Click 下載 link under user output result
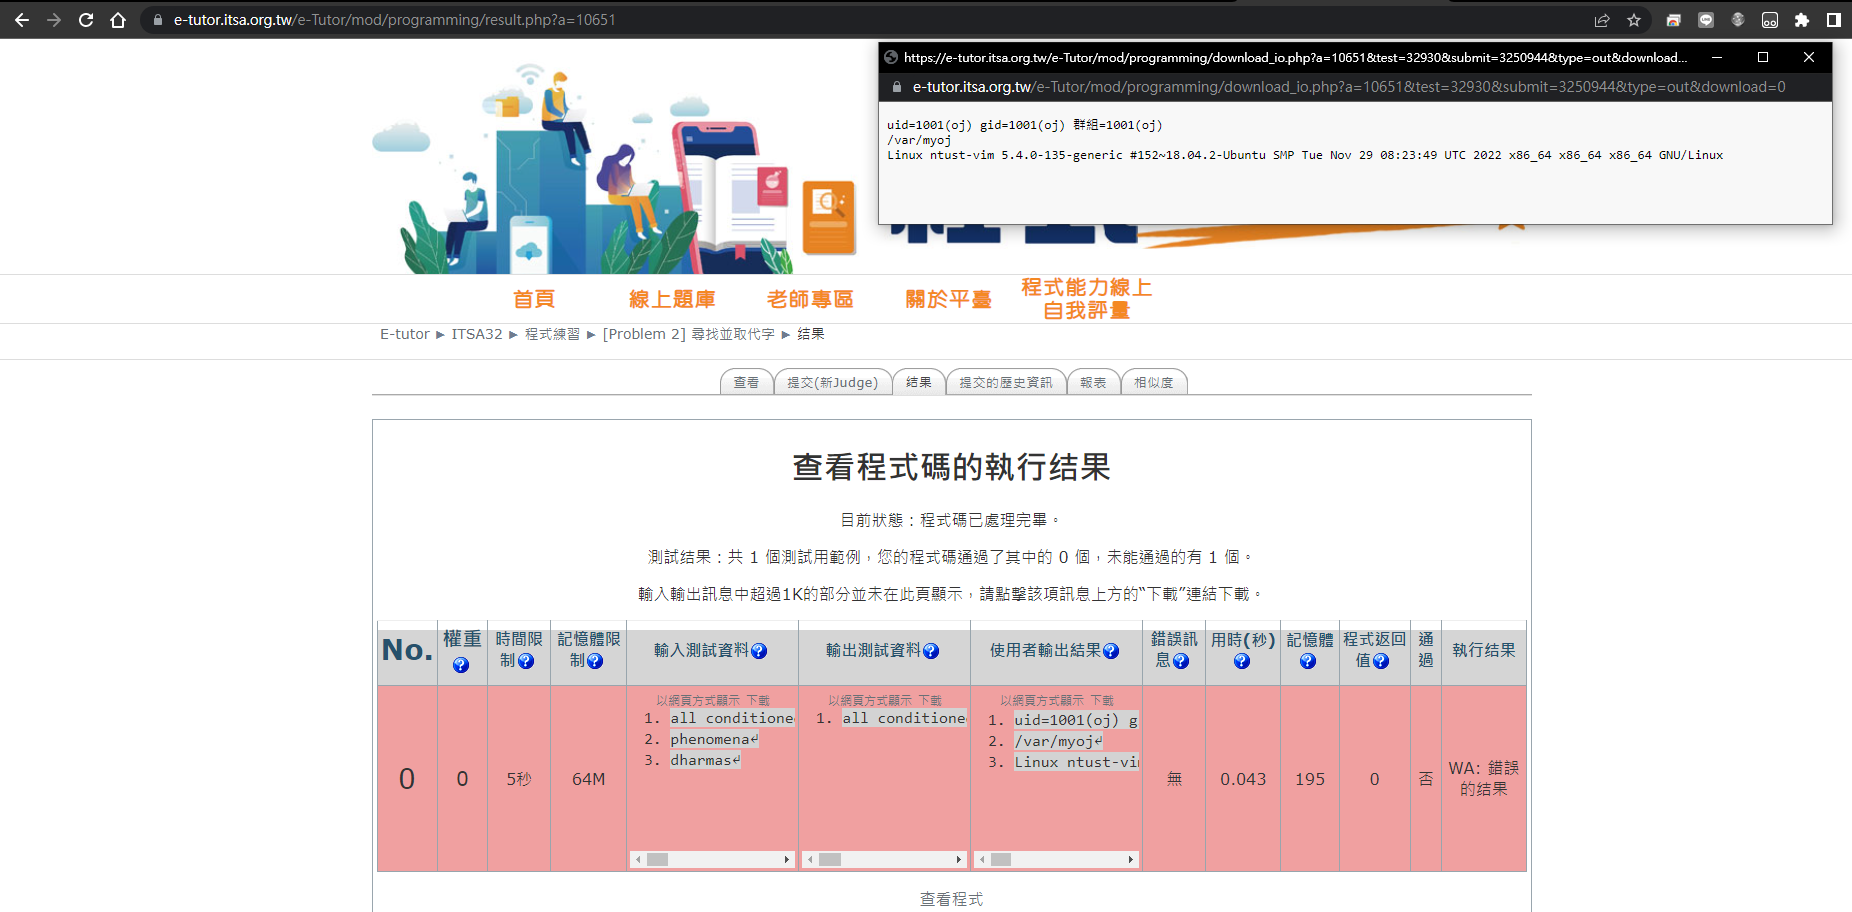 [1102, 700]
